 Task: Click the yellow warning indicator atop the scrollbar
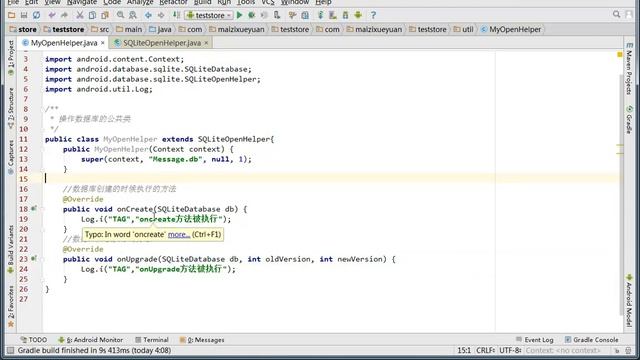tap(620, 54)
